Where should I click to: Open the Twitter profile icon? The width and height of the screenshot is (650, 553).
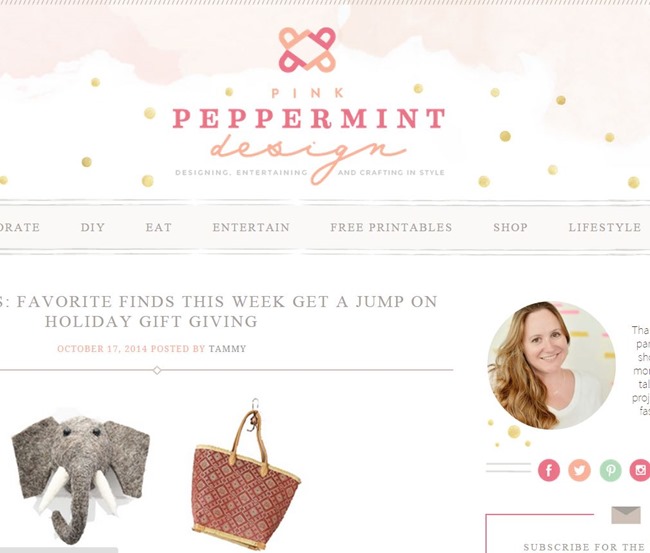click(x=580, y=471)
